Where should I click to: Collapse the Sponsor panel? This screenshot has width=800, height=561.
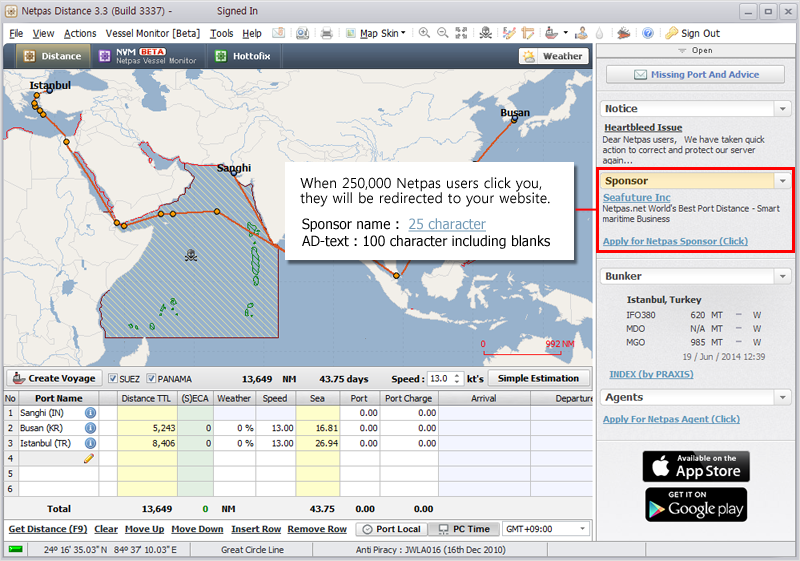click(x=783, y=181)
